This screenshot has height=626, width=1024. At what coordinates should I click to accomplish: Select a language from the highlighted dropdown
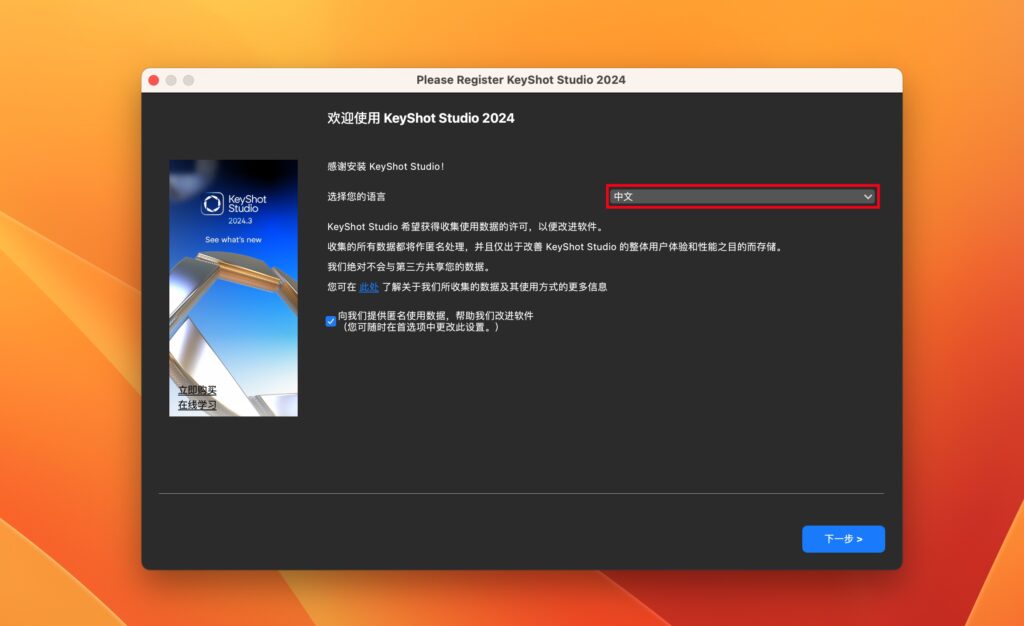coord(742,196)
